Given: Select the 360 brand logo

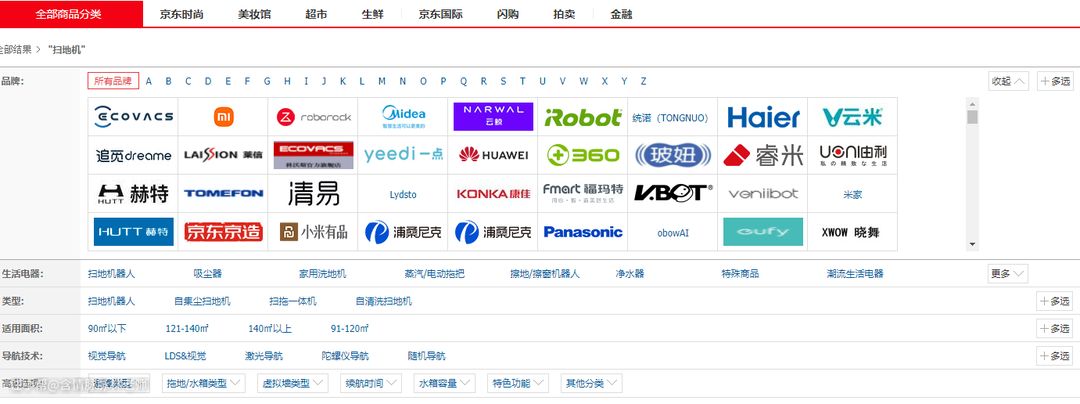Looking at the screenshot, I should pos(583,155).
